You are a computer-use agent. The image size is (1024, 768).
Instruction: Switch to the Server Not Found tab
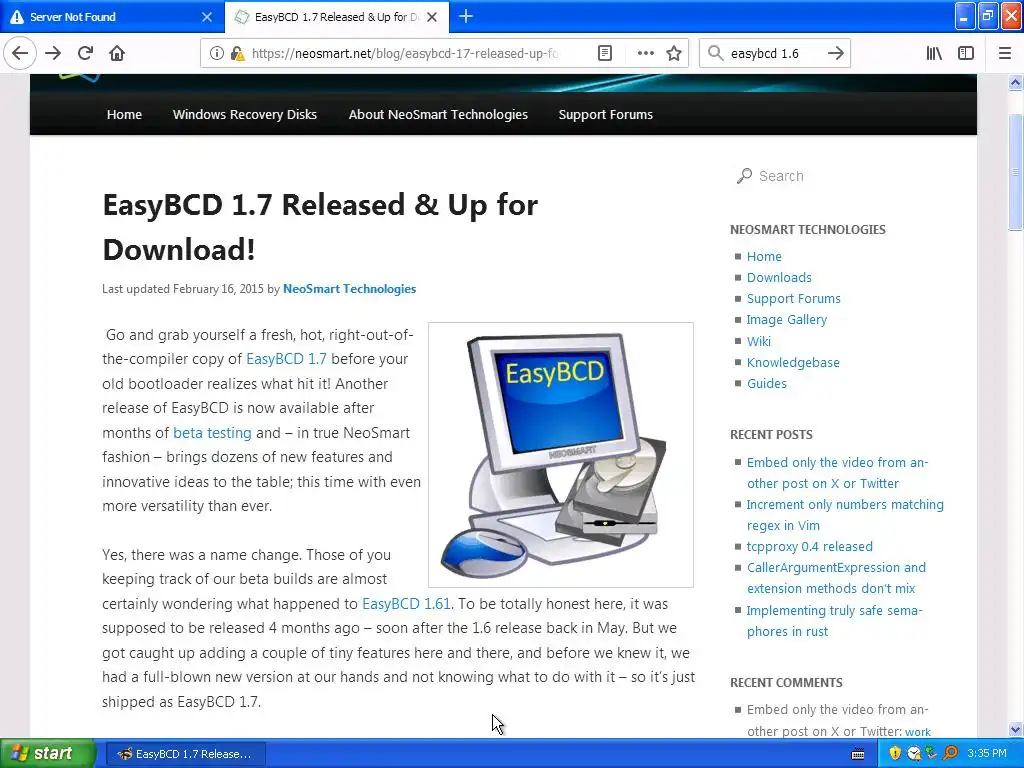tap(111, 17)
